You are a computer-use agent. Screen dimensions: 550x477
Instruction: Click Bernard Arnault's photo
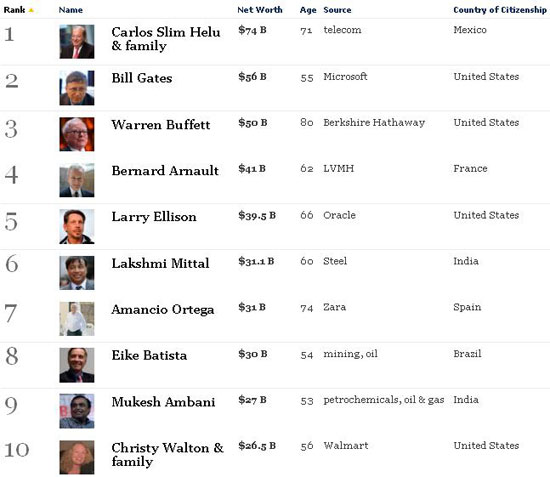click(77, 180)
